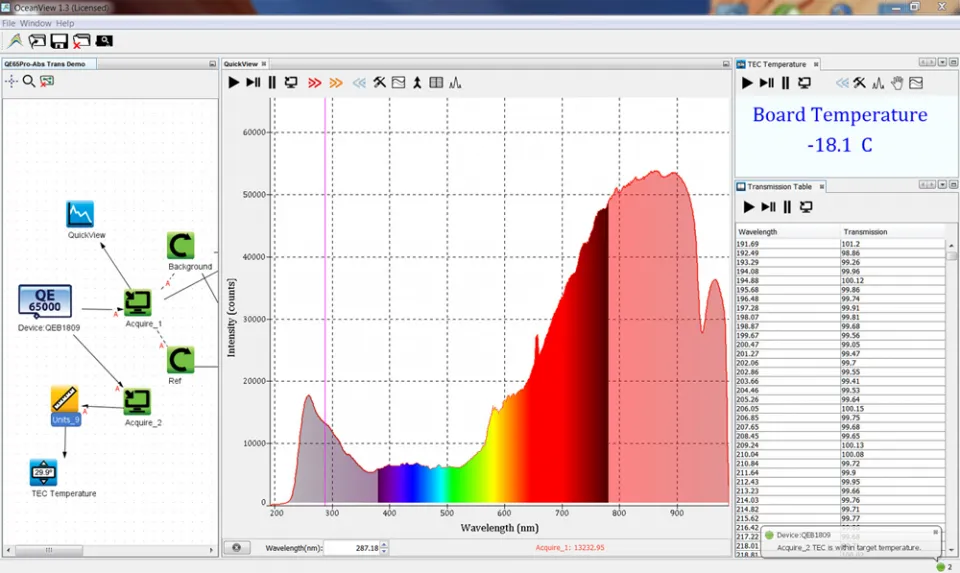The image size is (960, 573).
Task: Click TEC Temperature monitor icon
Action: (x=804, y=83)
